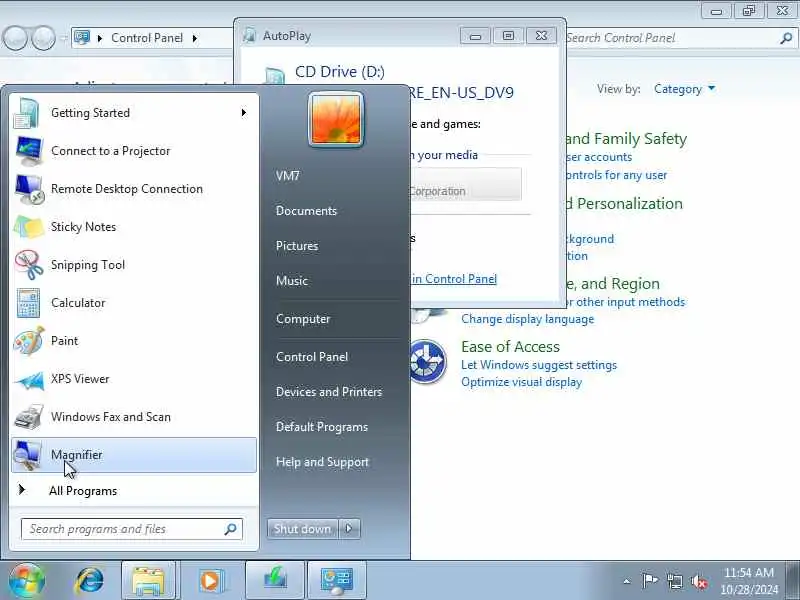800x600 pixels.
Task: Open the User Accounts and Family Safety heading
Action: point(627,139)
